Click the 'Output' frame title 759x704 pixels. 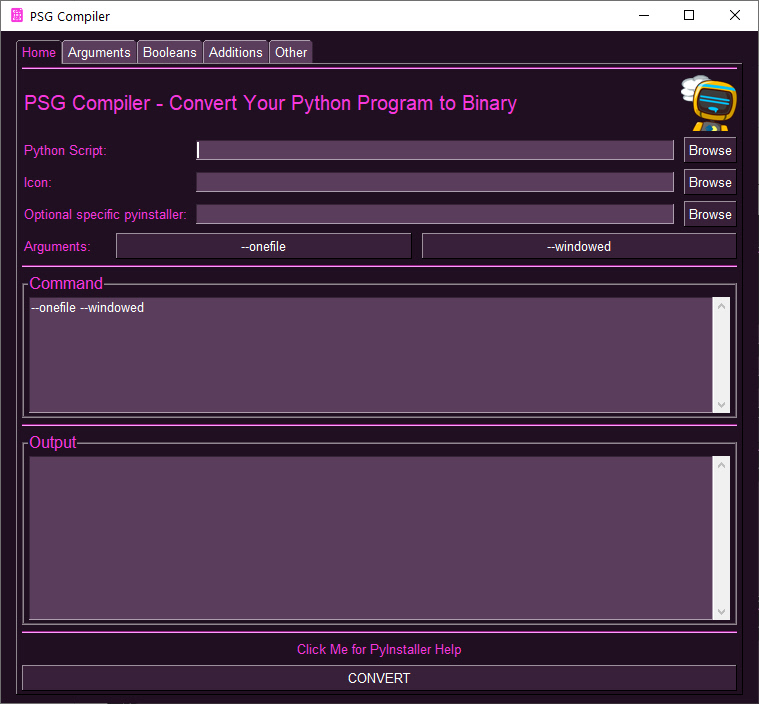pos(53,443)
